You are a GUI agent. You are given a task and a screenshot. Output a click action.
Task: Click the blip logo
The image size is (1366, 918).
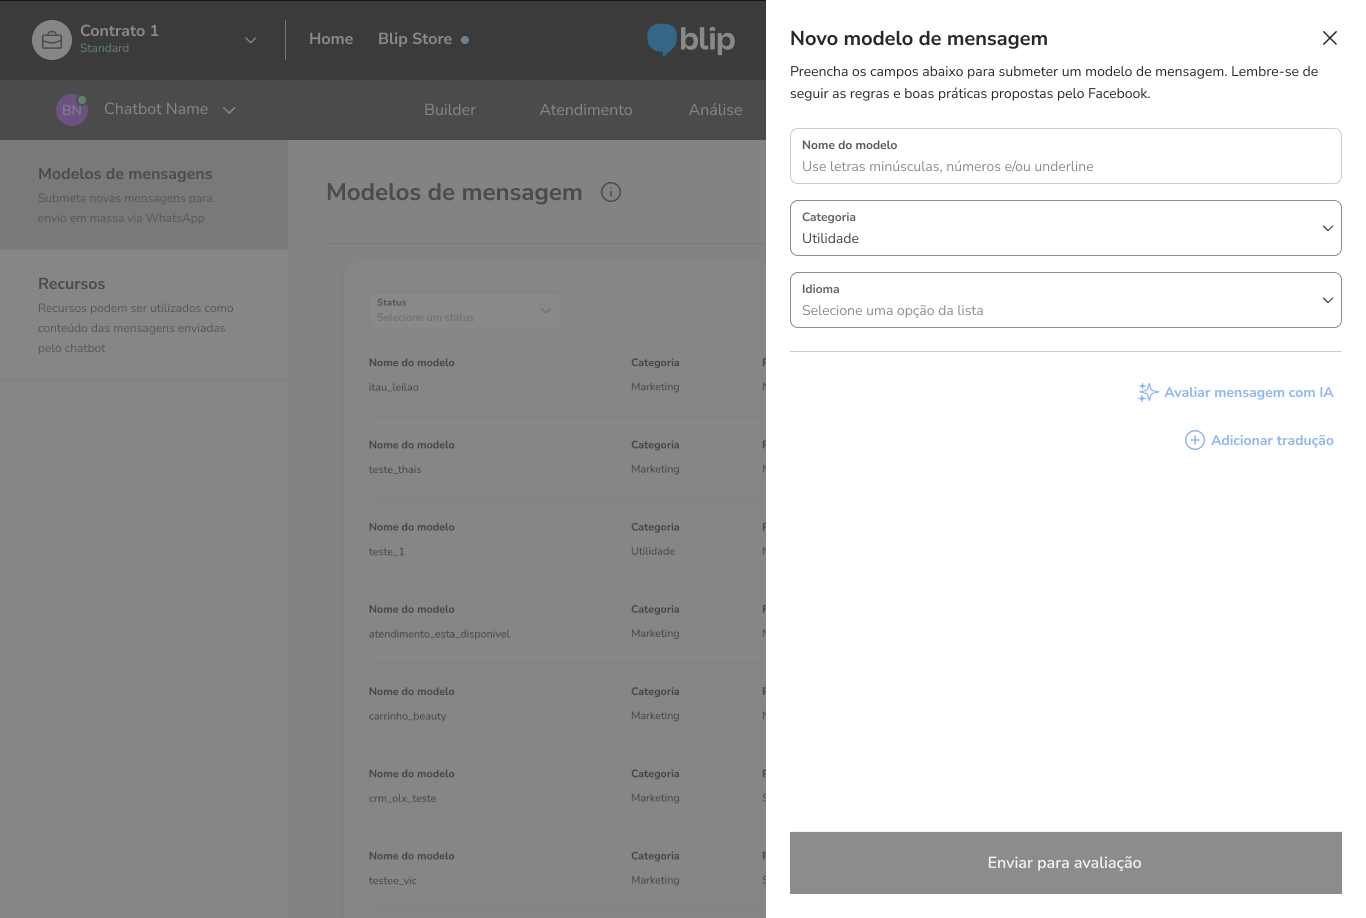(x=691, y=39)
